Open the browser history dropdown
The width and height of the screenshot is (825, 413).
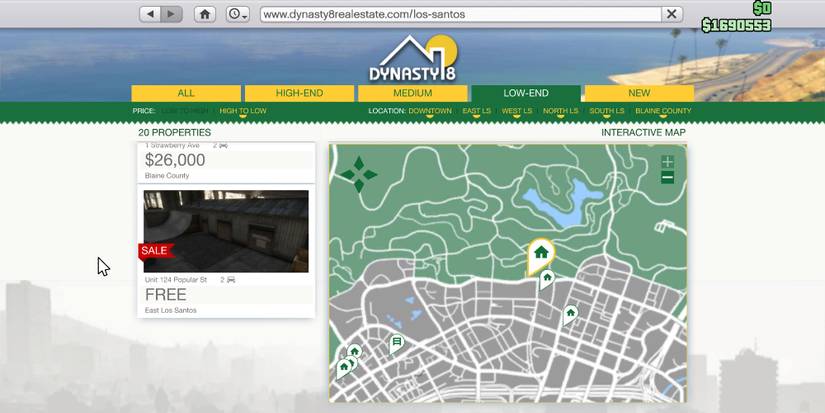[238, 14]
